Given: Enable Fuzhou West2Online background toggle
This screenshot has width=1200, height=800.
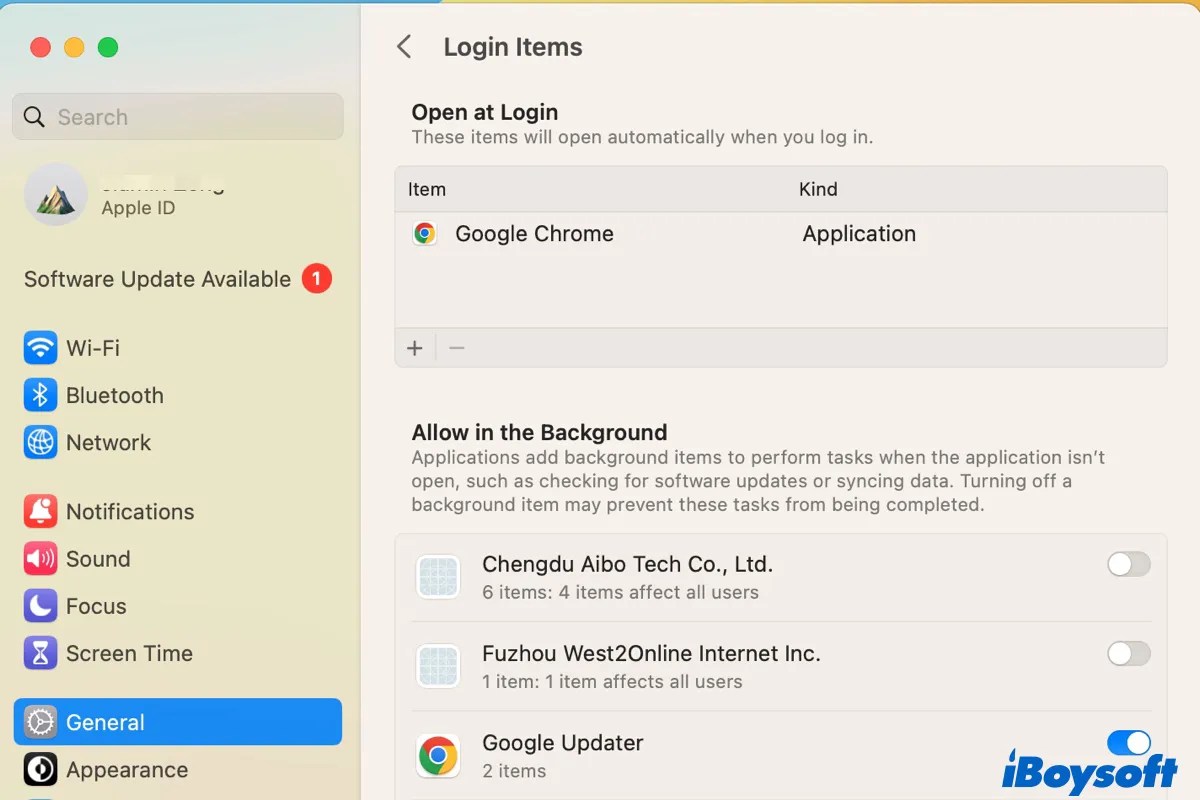Looking at the screenshot, I should (x=1129, y=654).
